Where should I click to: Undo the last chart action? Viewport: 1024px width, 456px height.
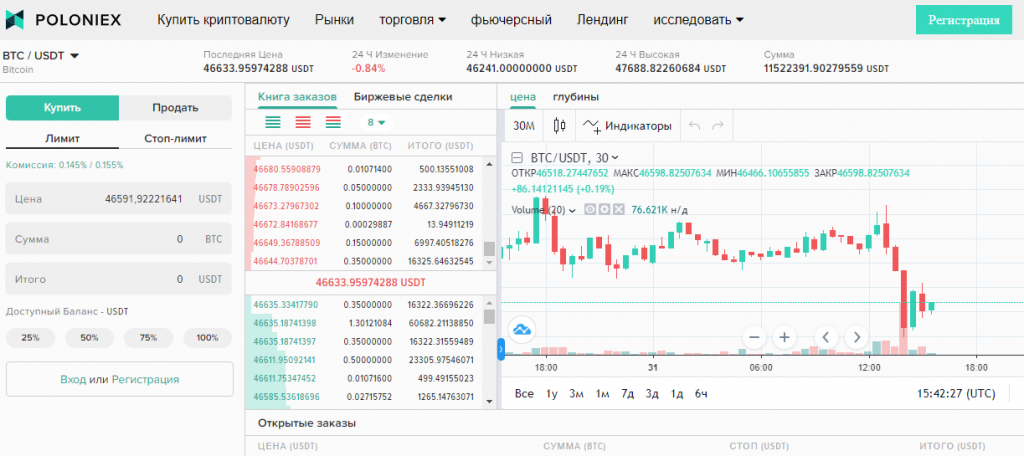coord(695,125)
